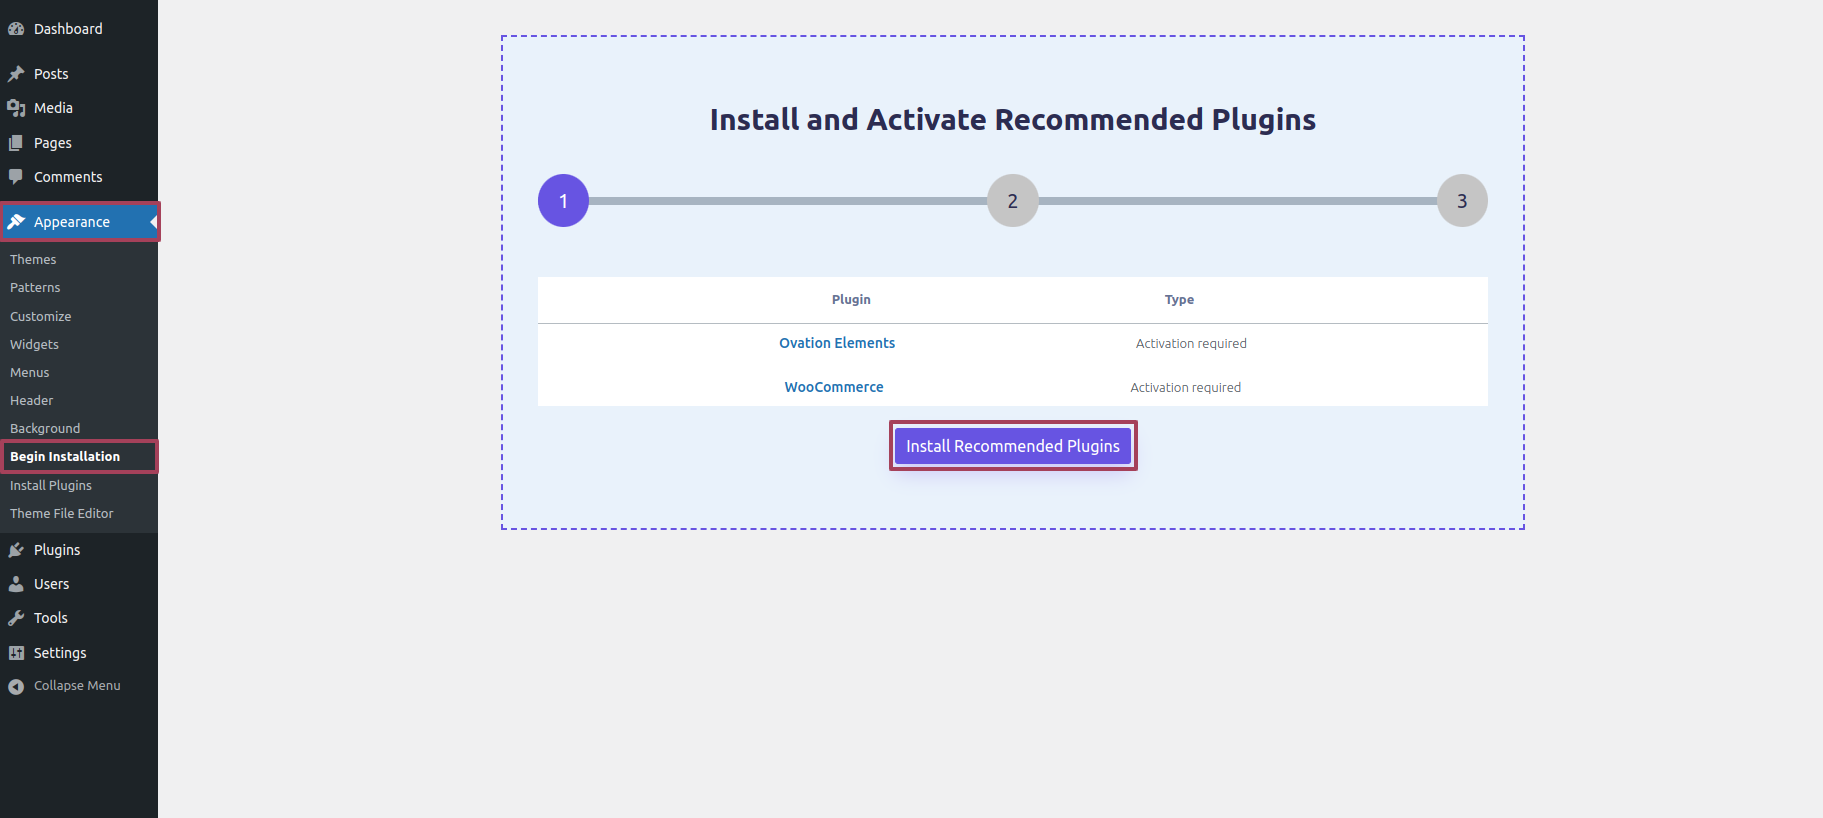The height and width of the screenshot is (818, 1823).
Task: Click Activation required for WooCommerce
Action: [x=1186, y=387]
